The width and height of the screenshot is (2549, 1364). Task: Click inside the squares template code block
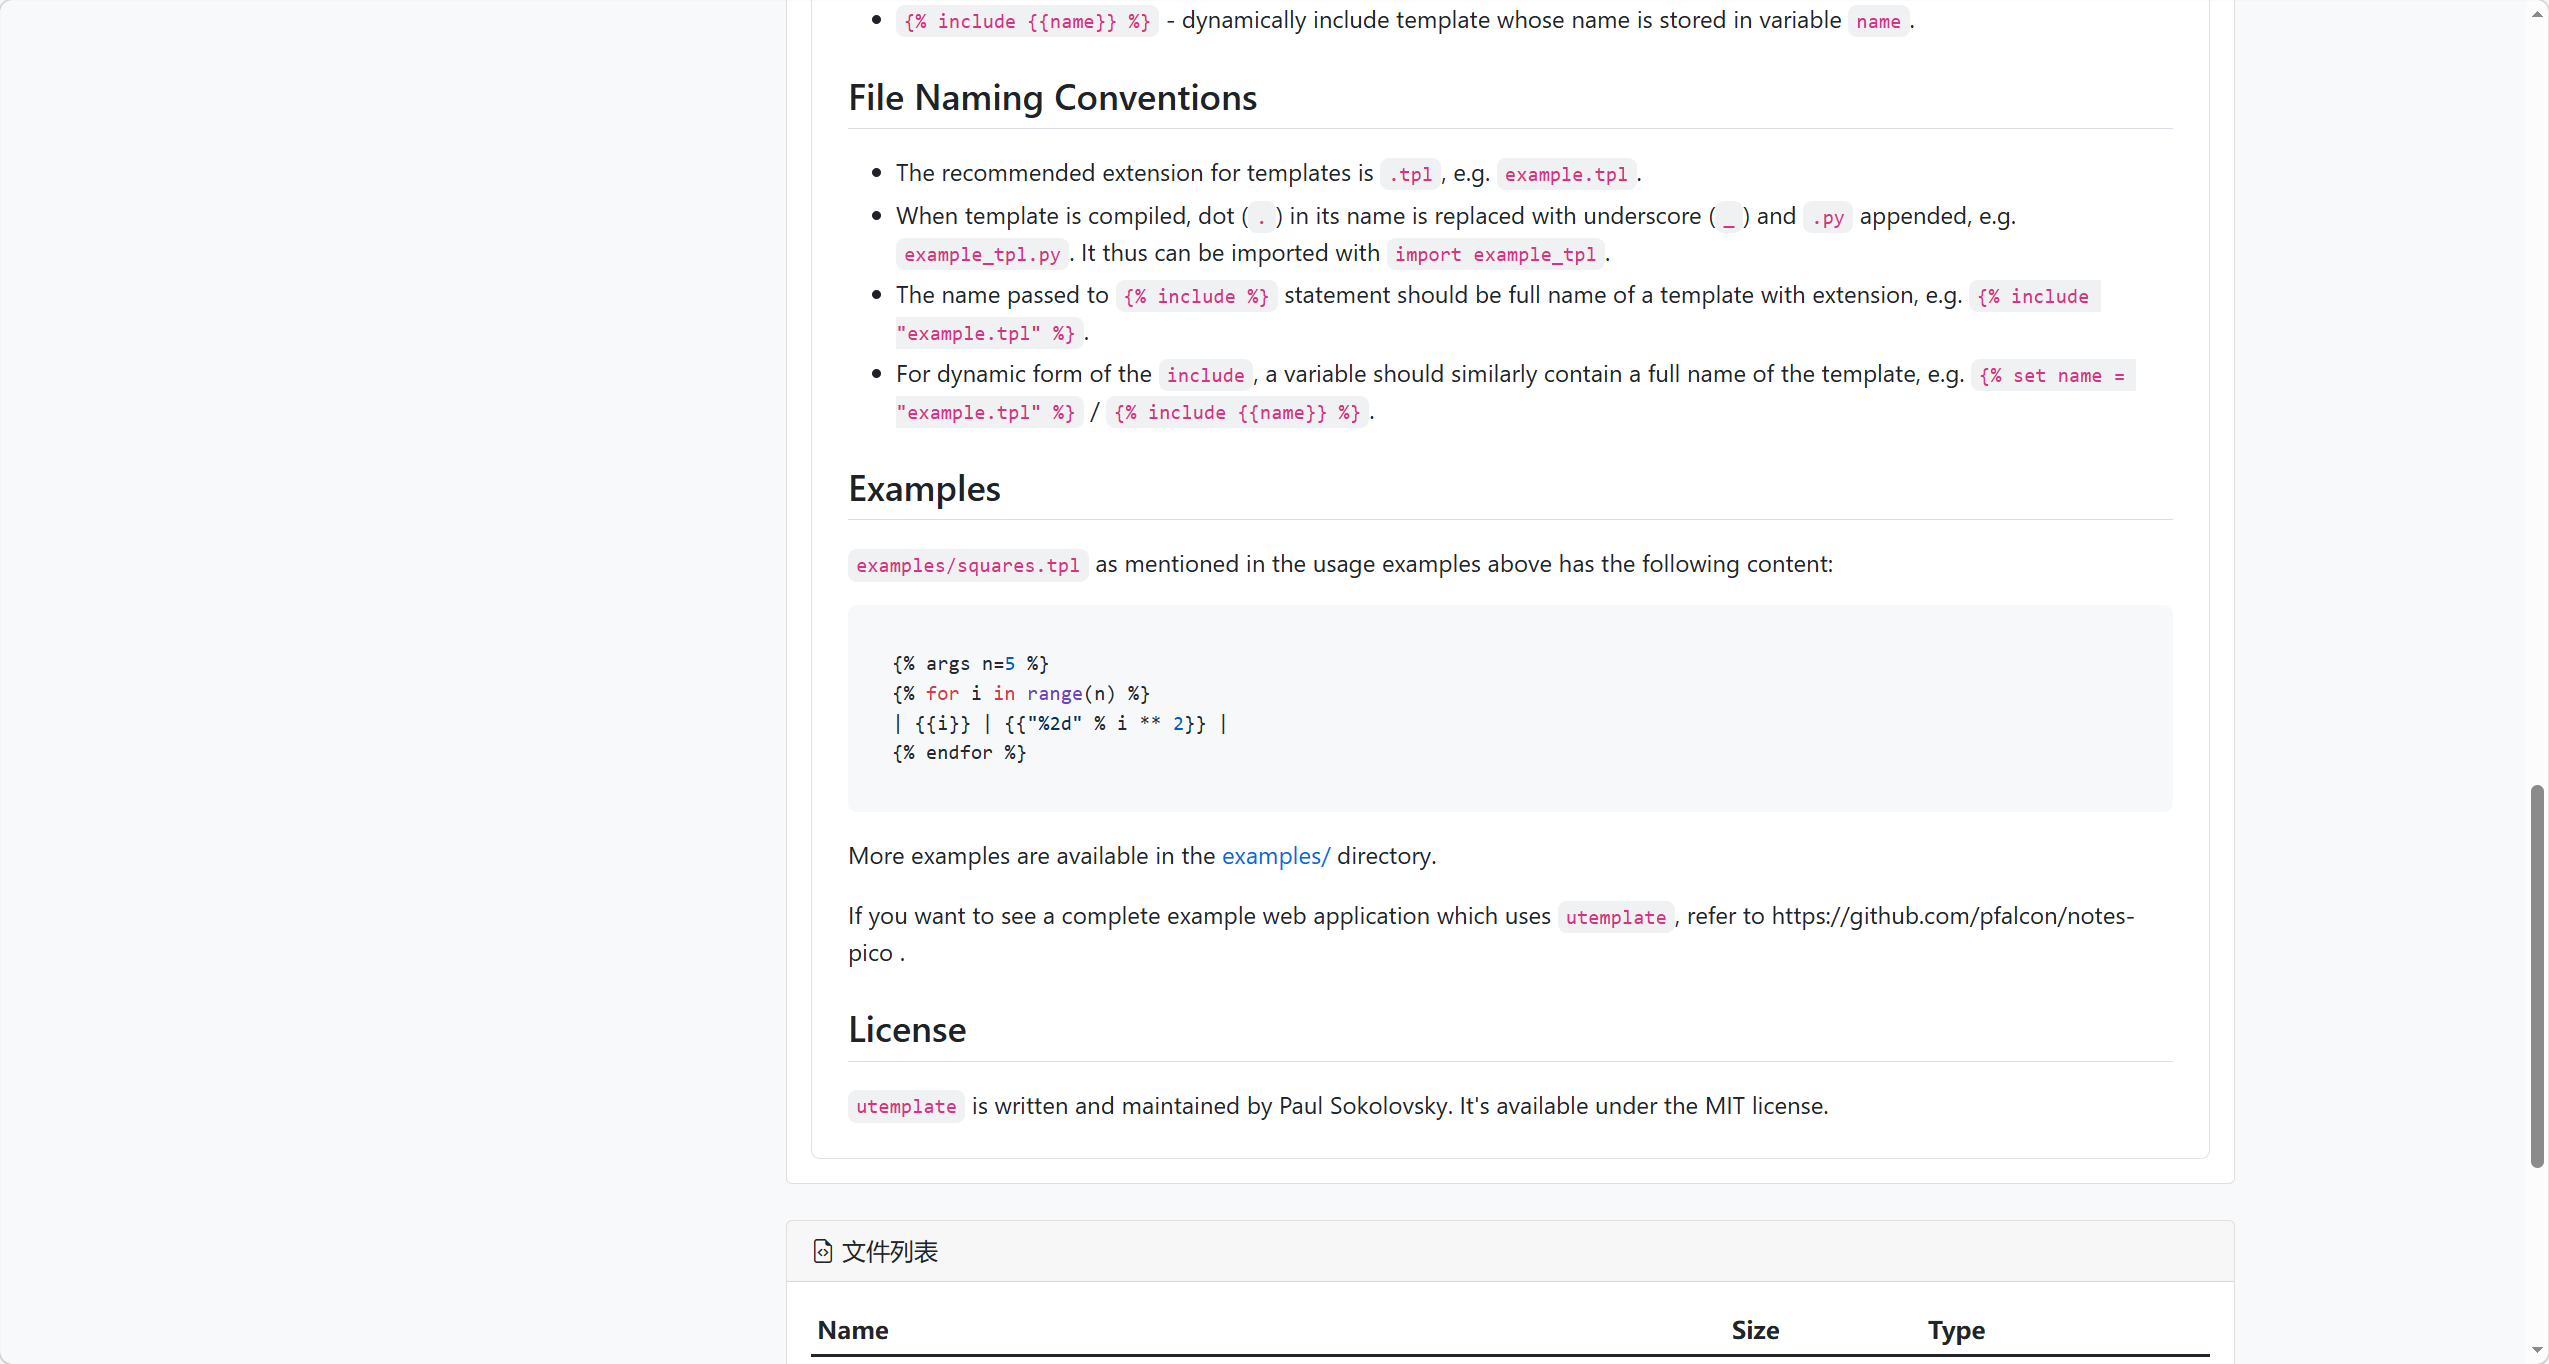[x=1509, y=708]
